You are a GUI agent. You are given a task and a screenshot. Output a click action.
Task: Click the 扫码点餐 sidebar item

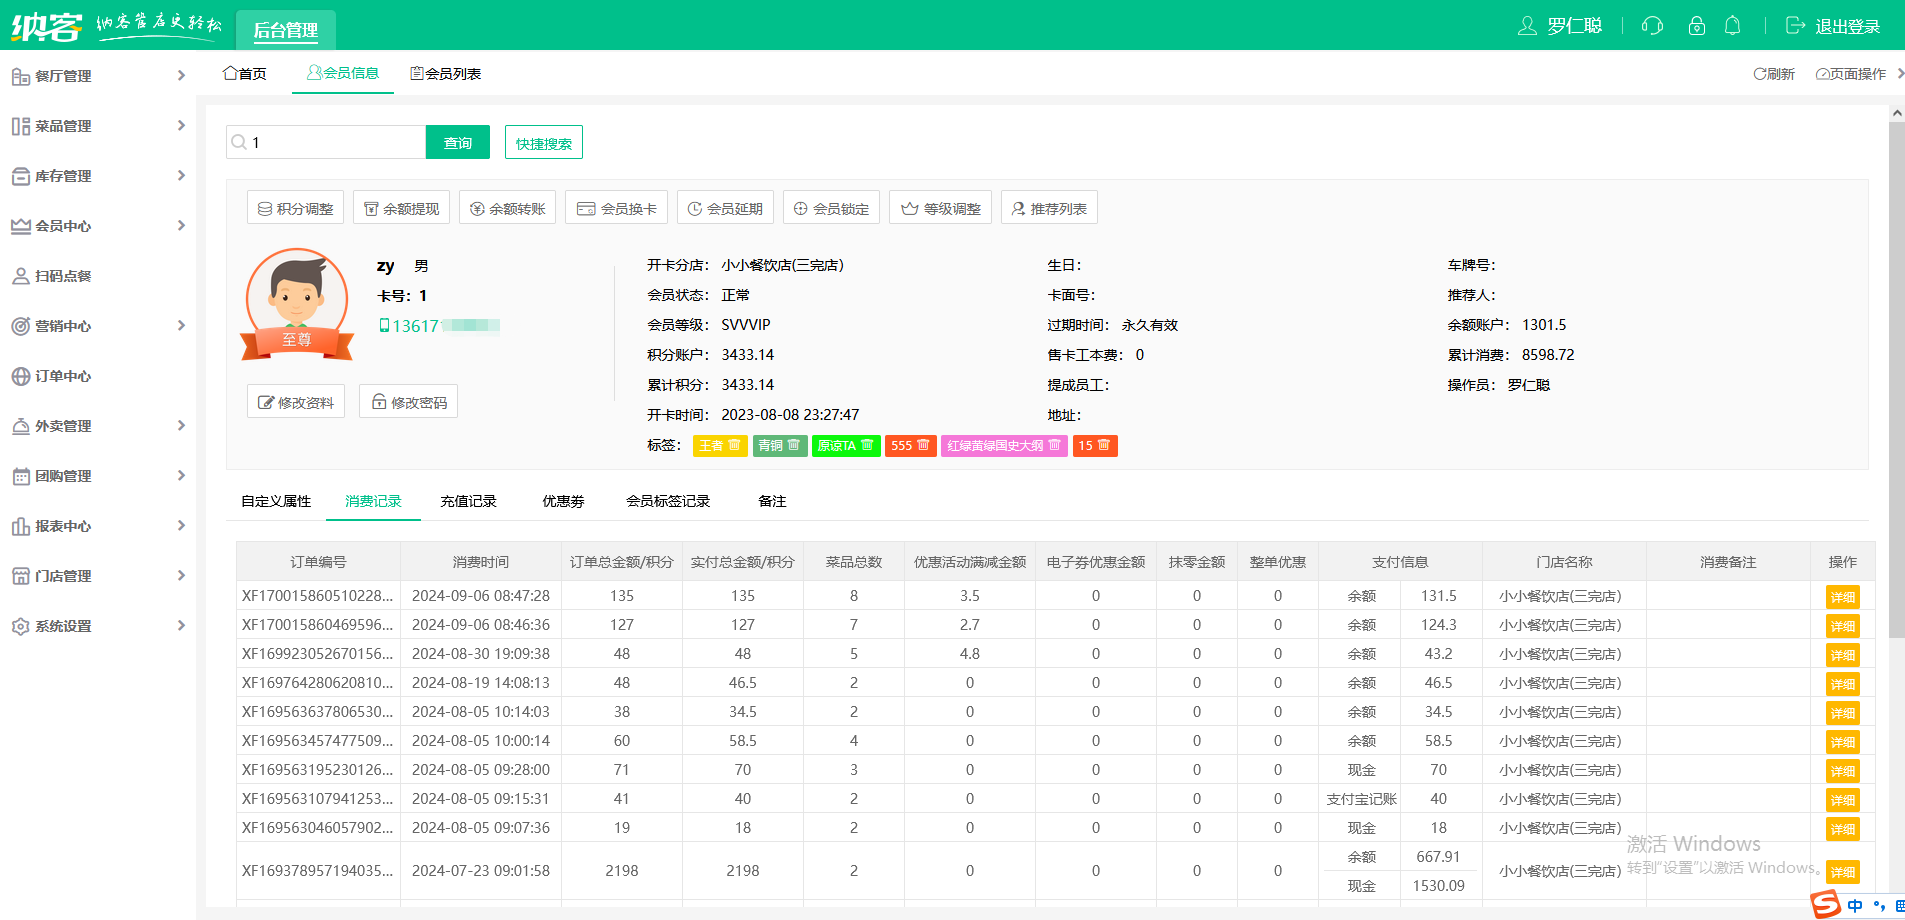[x=63, y=276]
